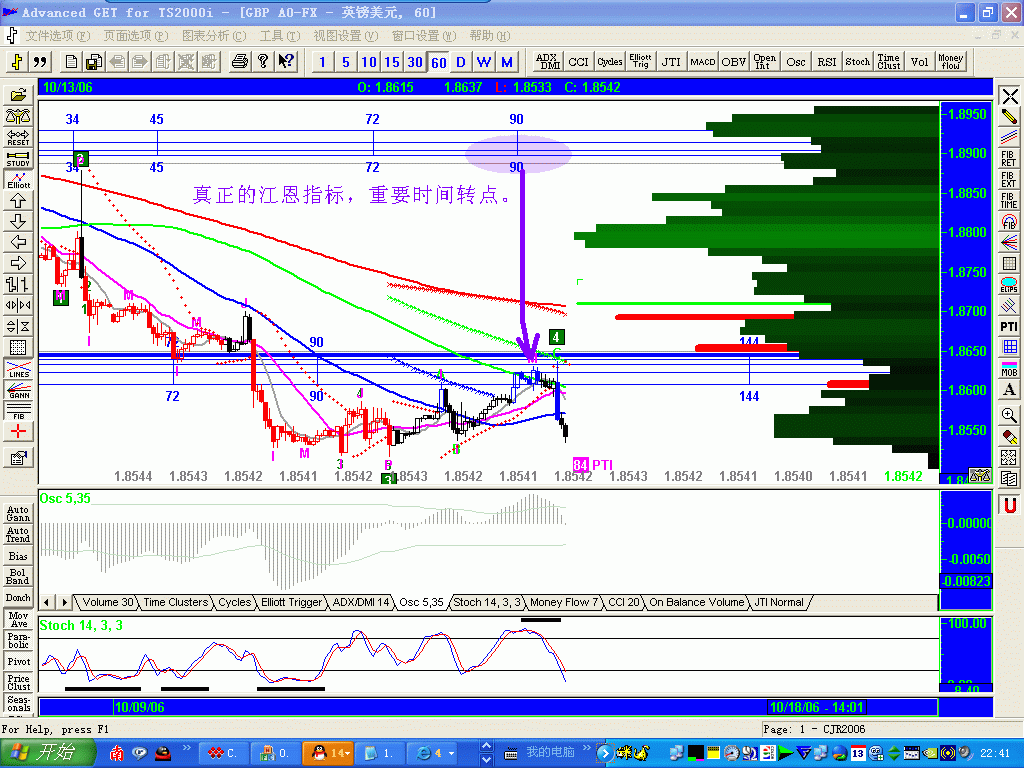Click the 开始 Start button
The image size is (1024, 768).
tap(41, 752)
